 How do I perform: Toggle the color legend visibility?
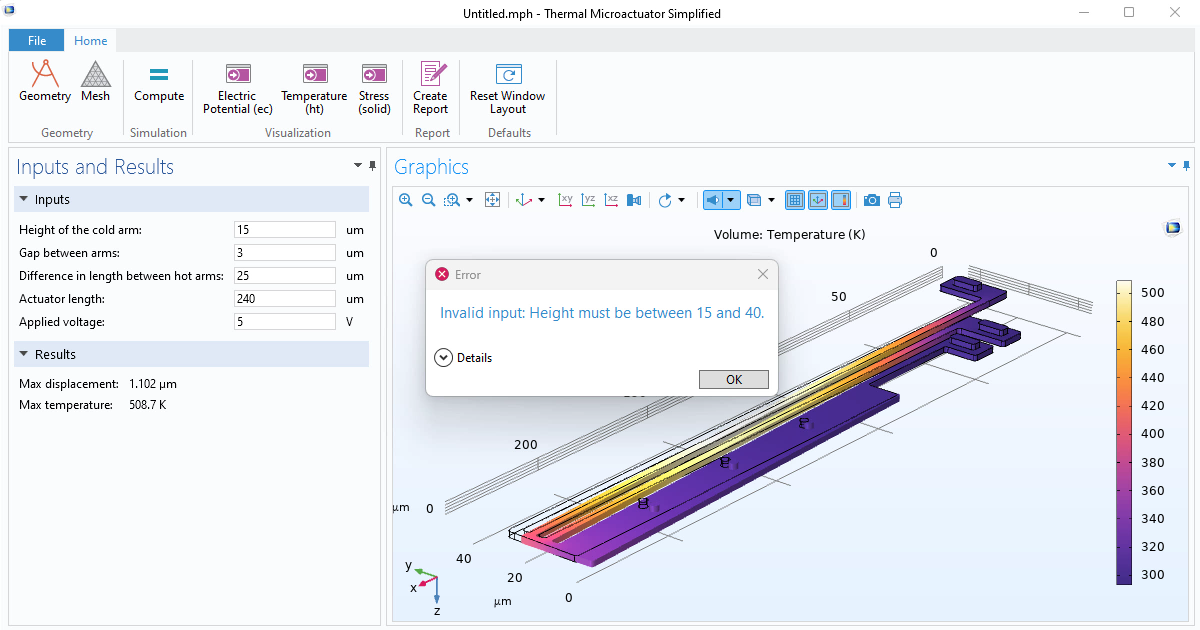pos(841,200)
